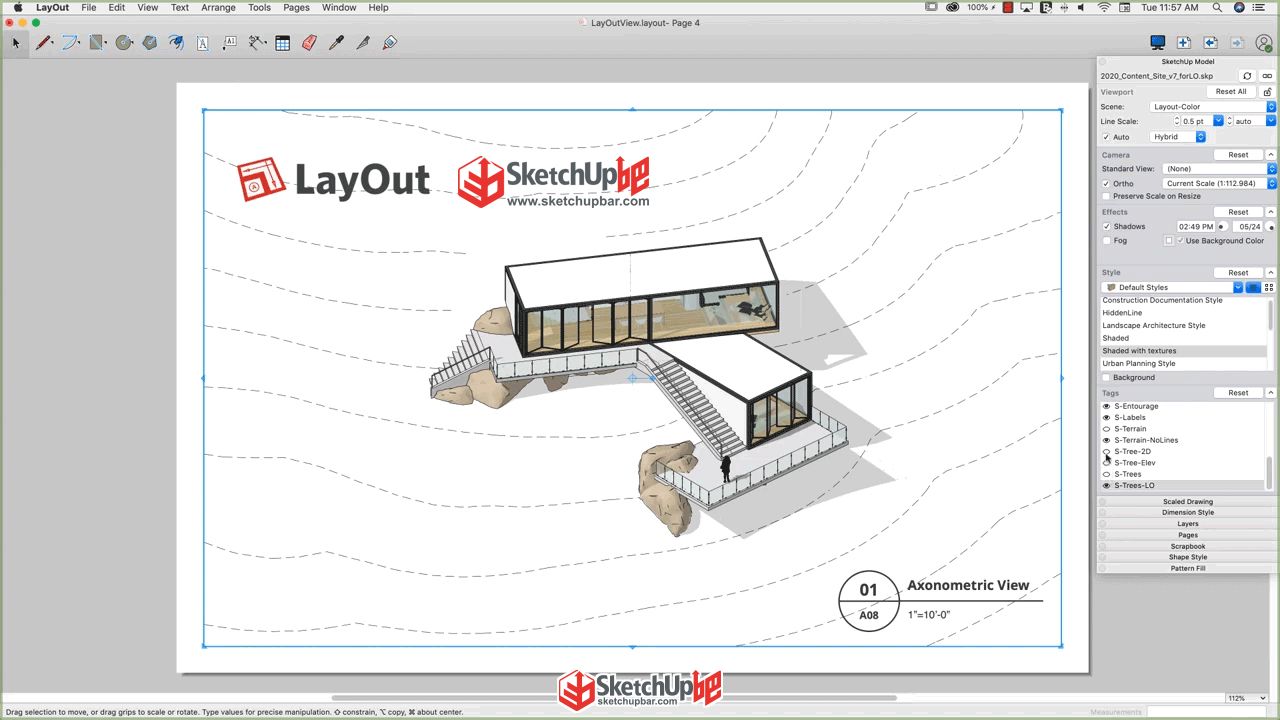Uncheck the Auto render checkbox
The width and height of the screenshot is (1280, 720).
point(1106,137)
